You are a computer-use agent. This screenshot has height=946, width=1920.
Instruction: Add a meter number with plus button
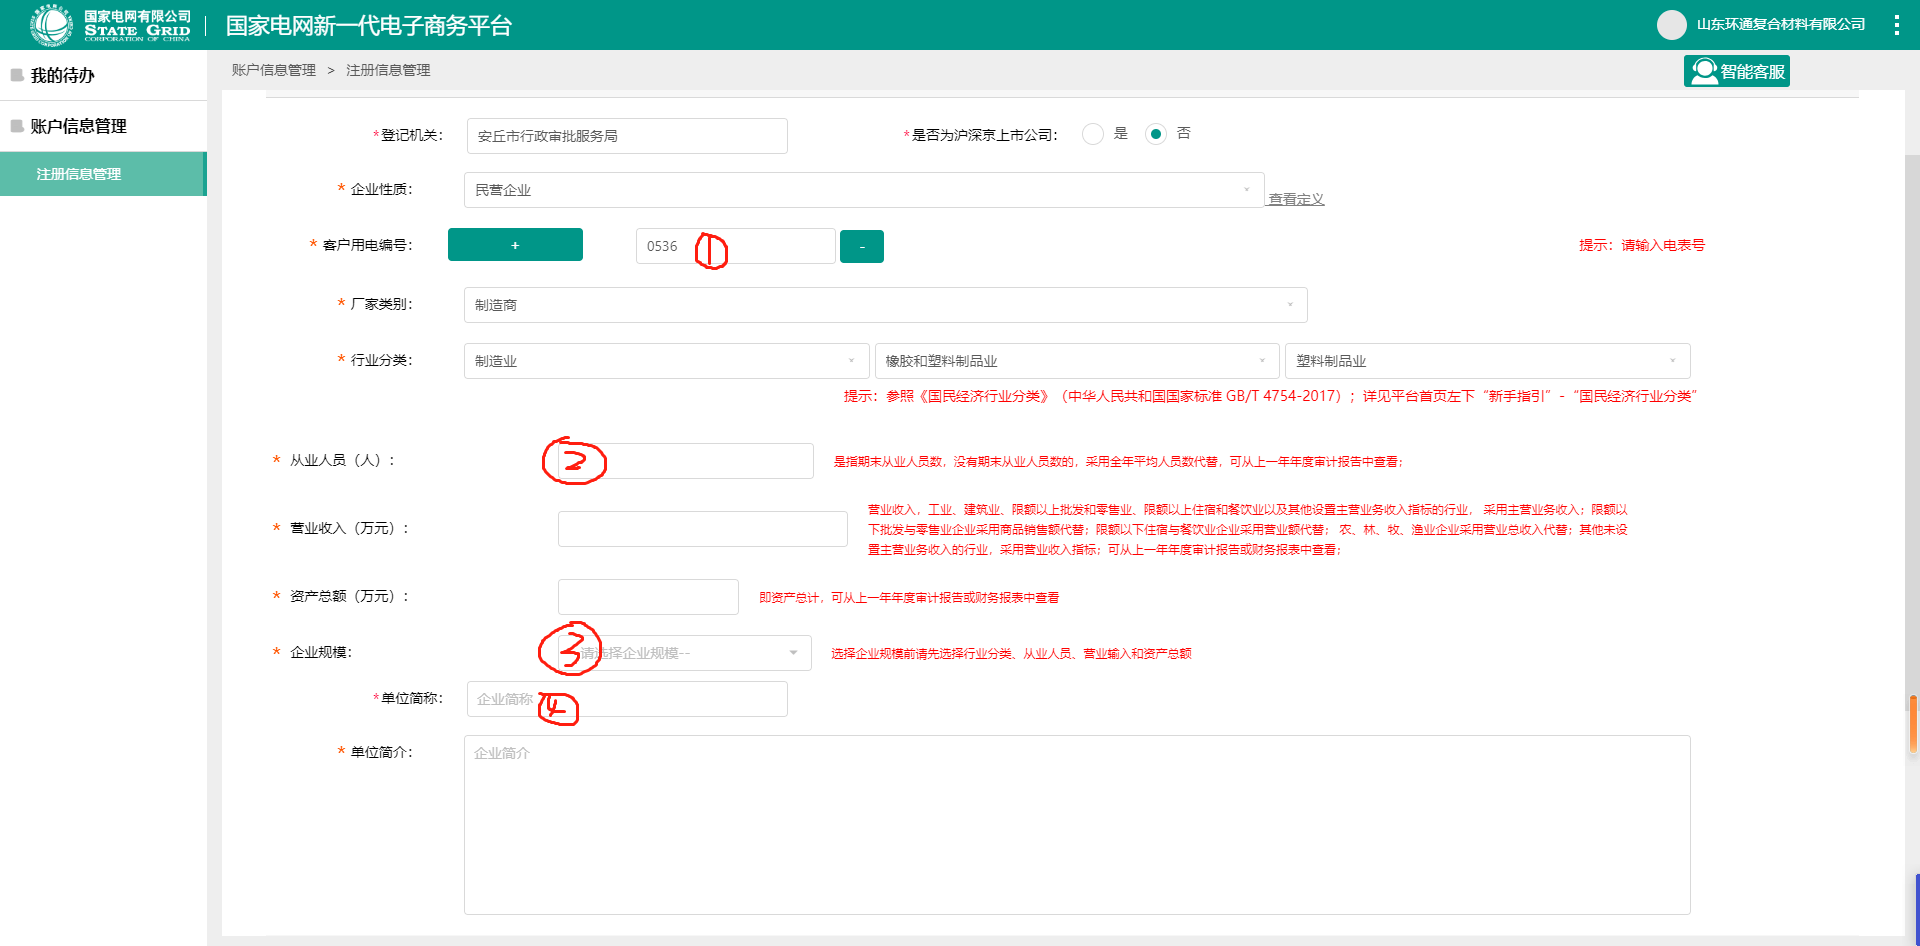[x=515, y=245]
